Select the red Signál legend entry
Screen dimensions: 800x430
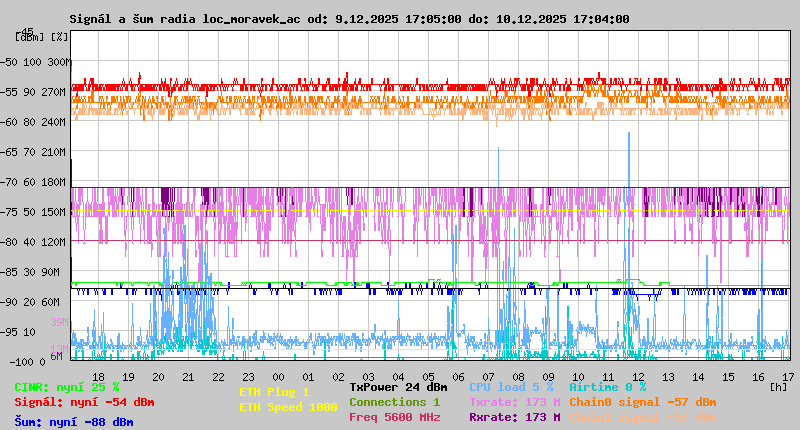pos(84,402)
